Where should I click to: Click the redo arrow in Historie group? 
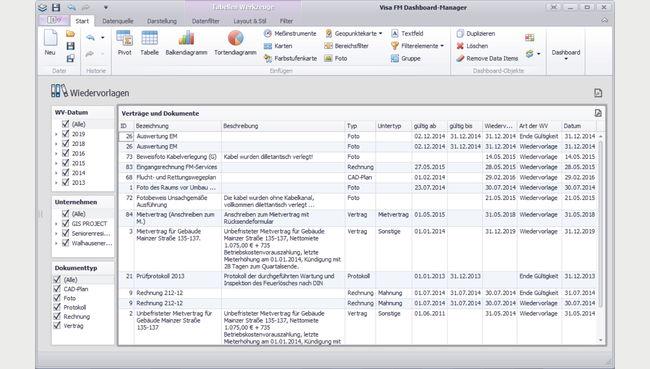[90, 54]
